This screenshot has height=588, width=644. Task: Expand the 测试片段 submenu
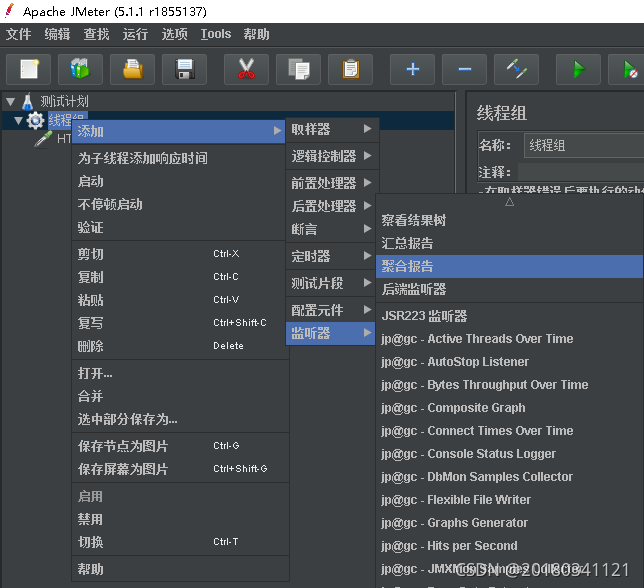332,283
